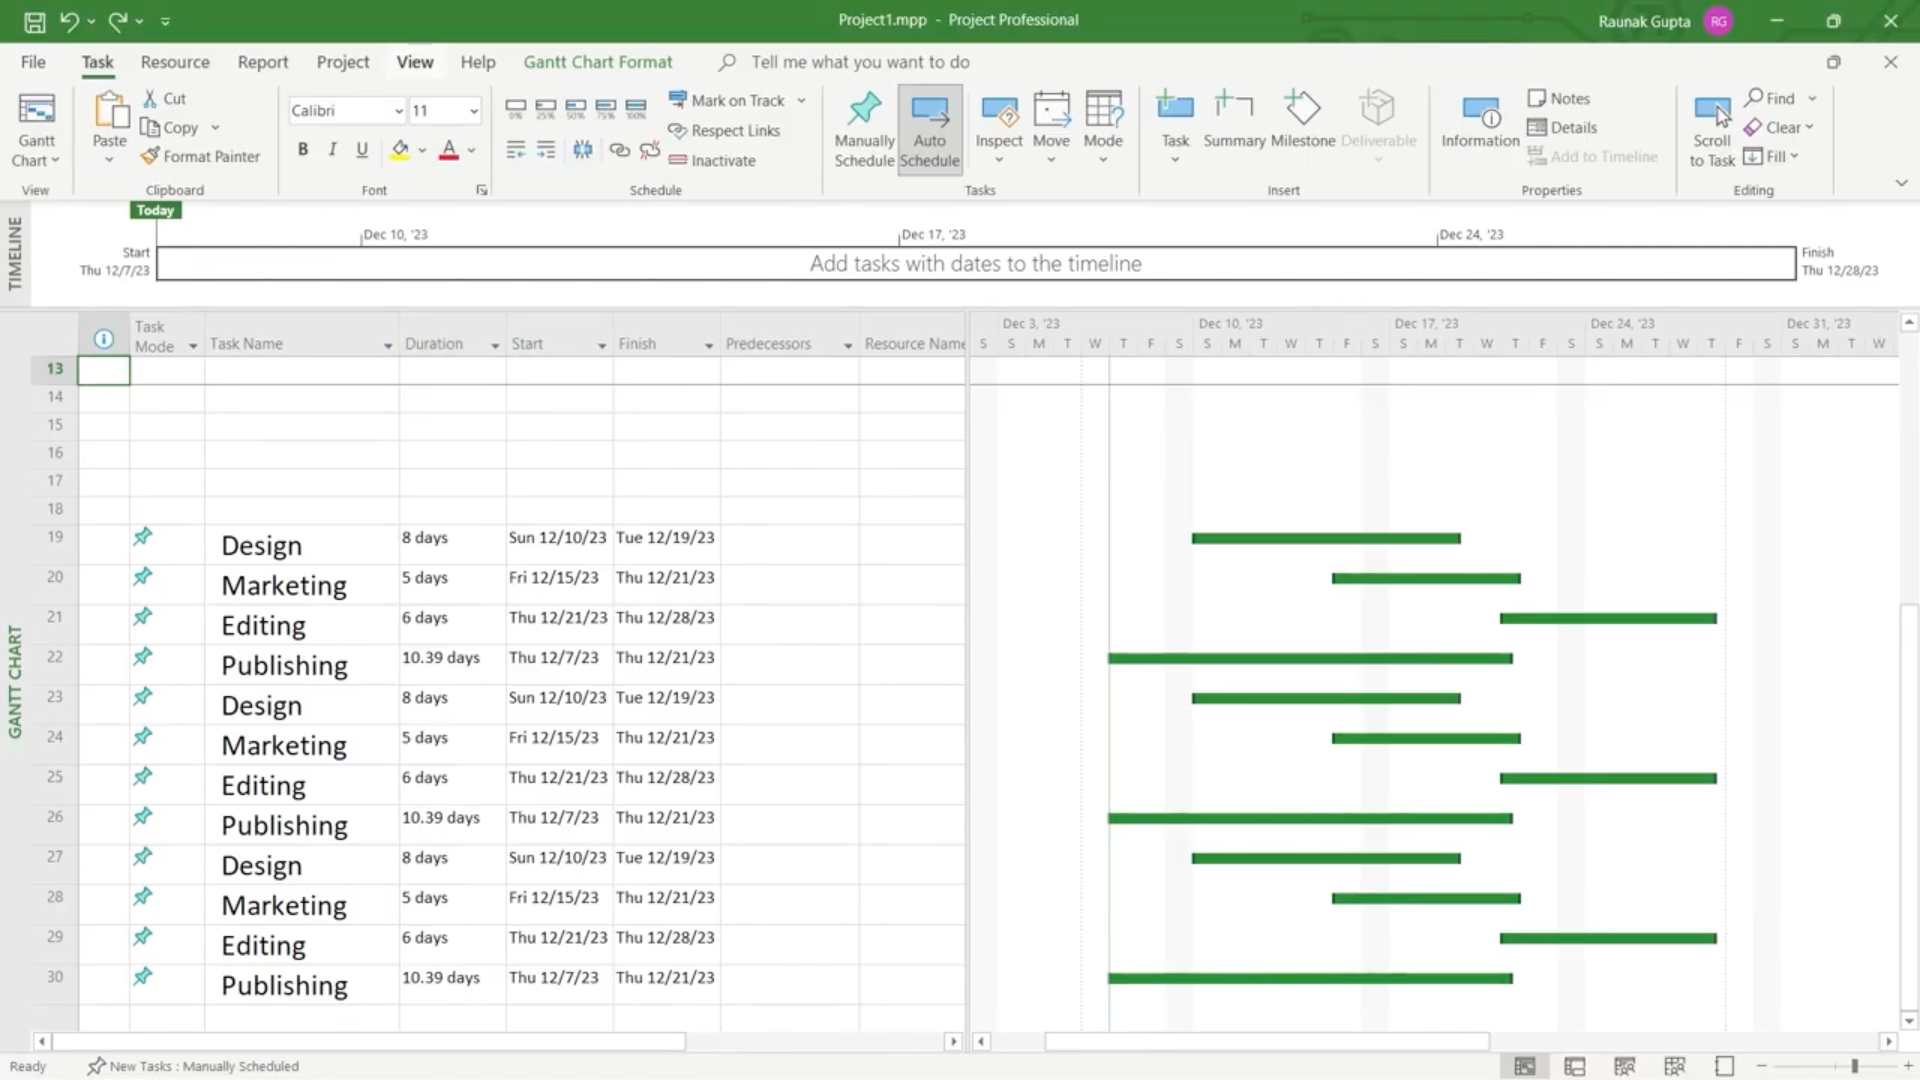The image size is (1920, 1080).
Task: Open the font size dropdown
Action: point(473,111)
